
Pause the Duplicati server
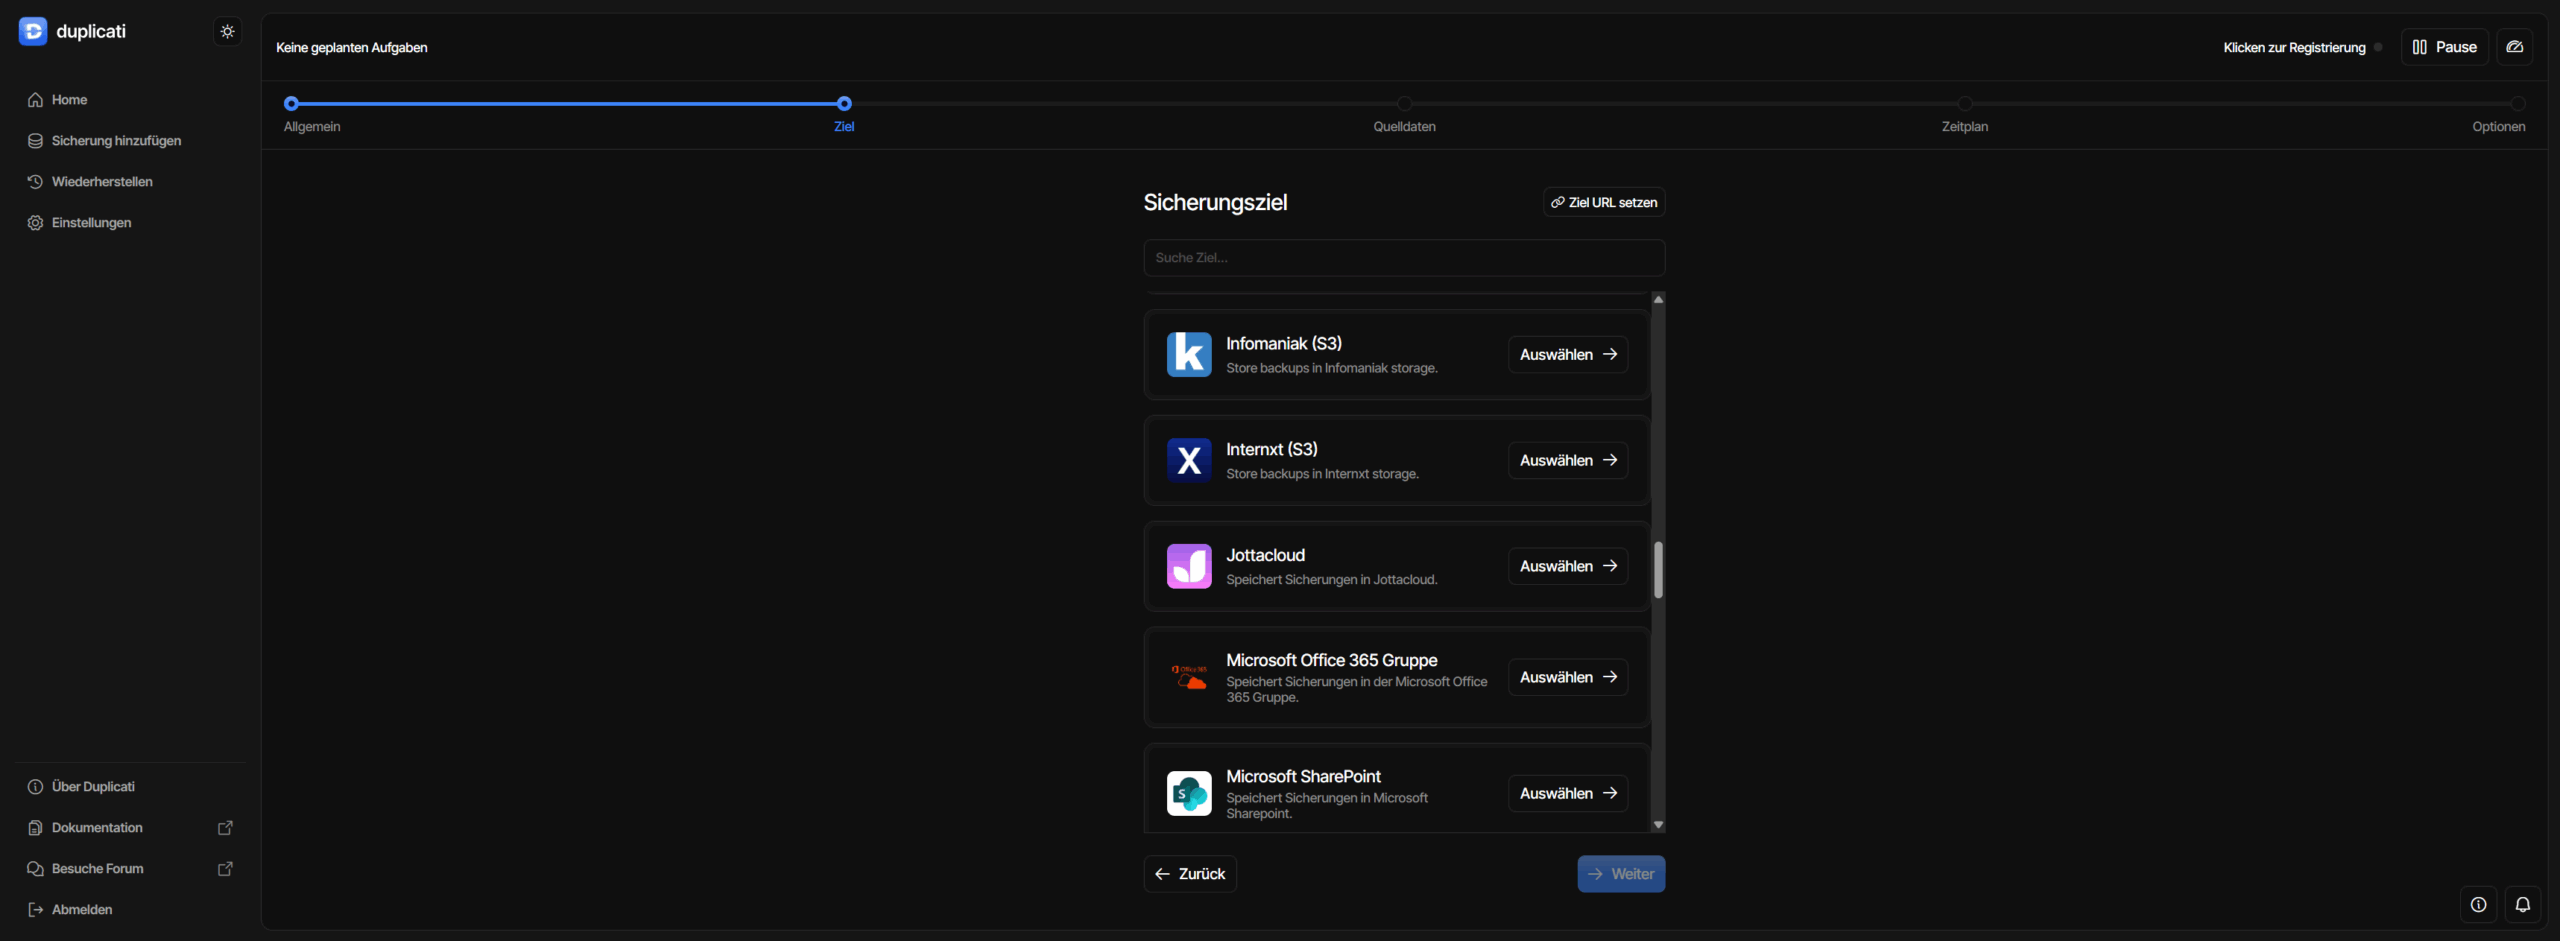[2444, 47]
